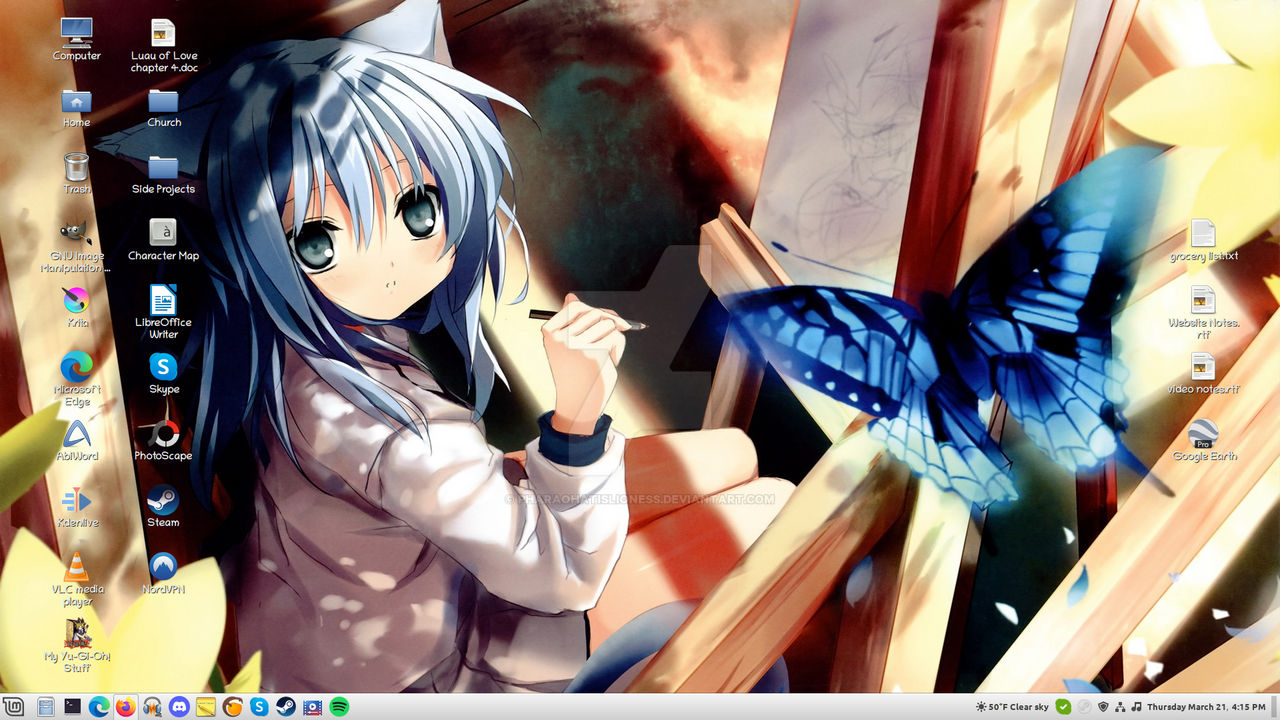Open Krita from the desktop
1280x720 pixels.
point(77,300)
